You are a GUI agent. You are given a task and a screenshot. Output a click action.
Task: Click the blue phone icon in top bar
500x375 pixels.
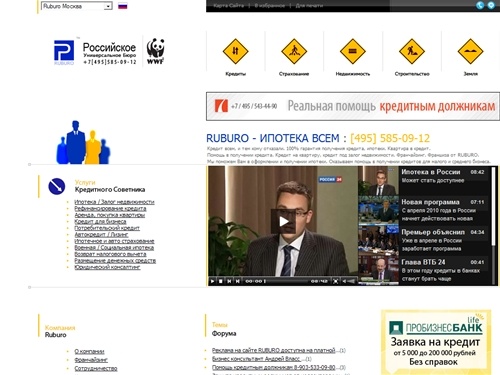tap(480, 5)
